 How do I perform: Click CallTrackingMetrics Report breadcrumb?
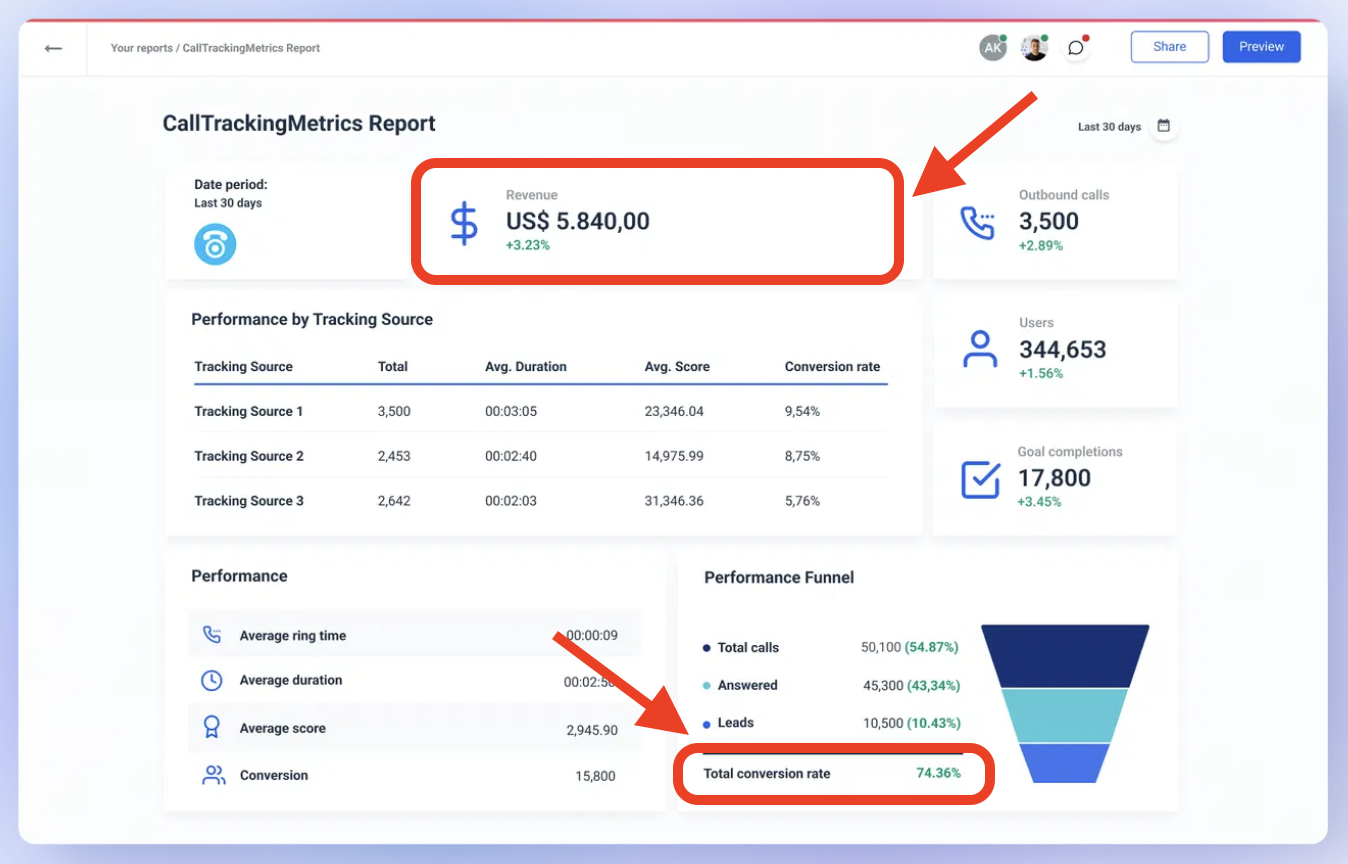coord(251,48)
